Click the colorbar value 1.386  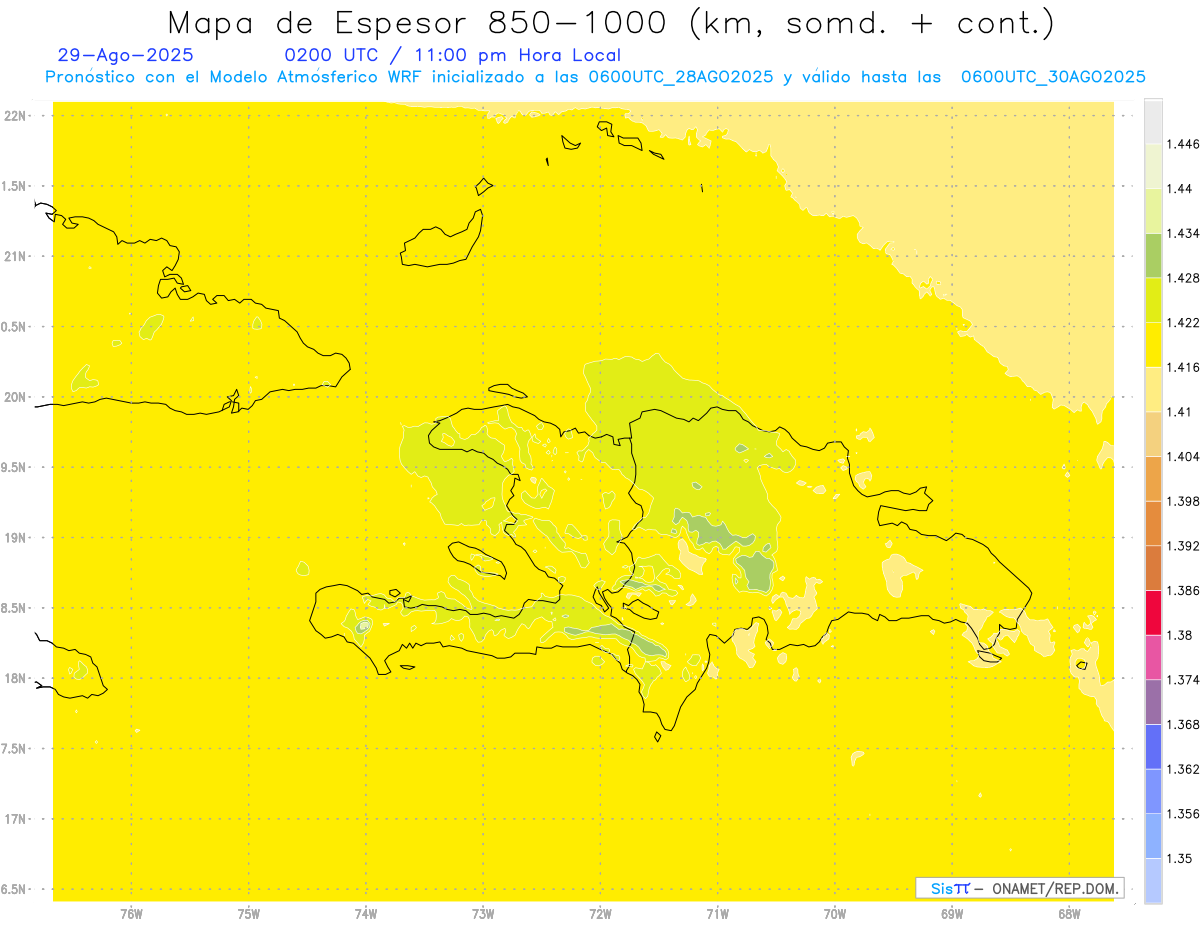(x=1183, y=590)
